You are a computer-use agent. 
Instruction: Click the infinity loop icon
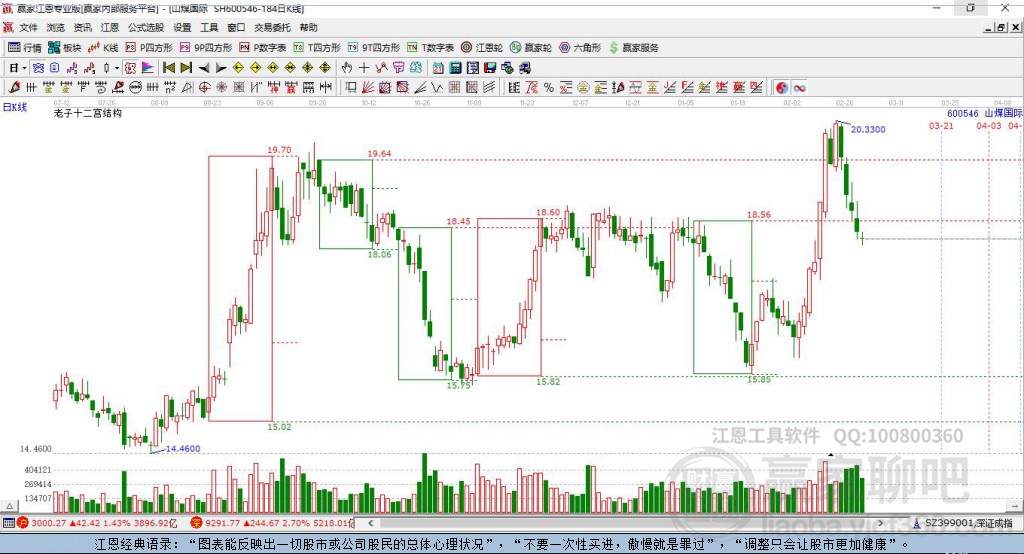(799, 88)
